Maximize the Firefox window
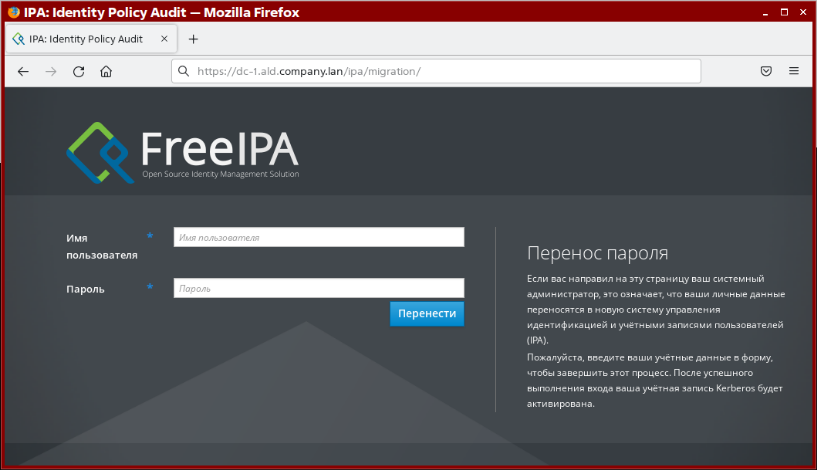The height and width of the screenshot is (471, 818). (x=784, y=12)
